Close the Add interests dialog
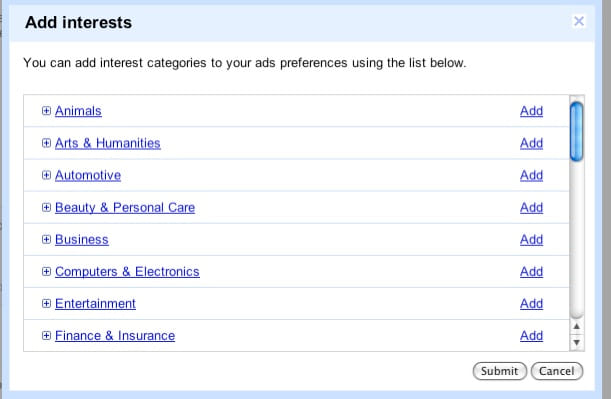611x399 pixels. [x=579, y=21]
